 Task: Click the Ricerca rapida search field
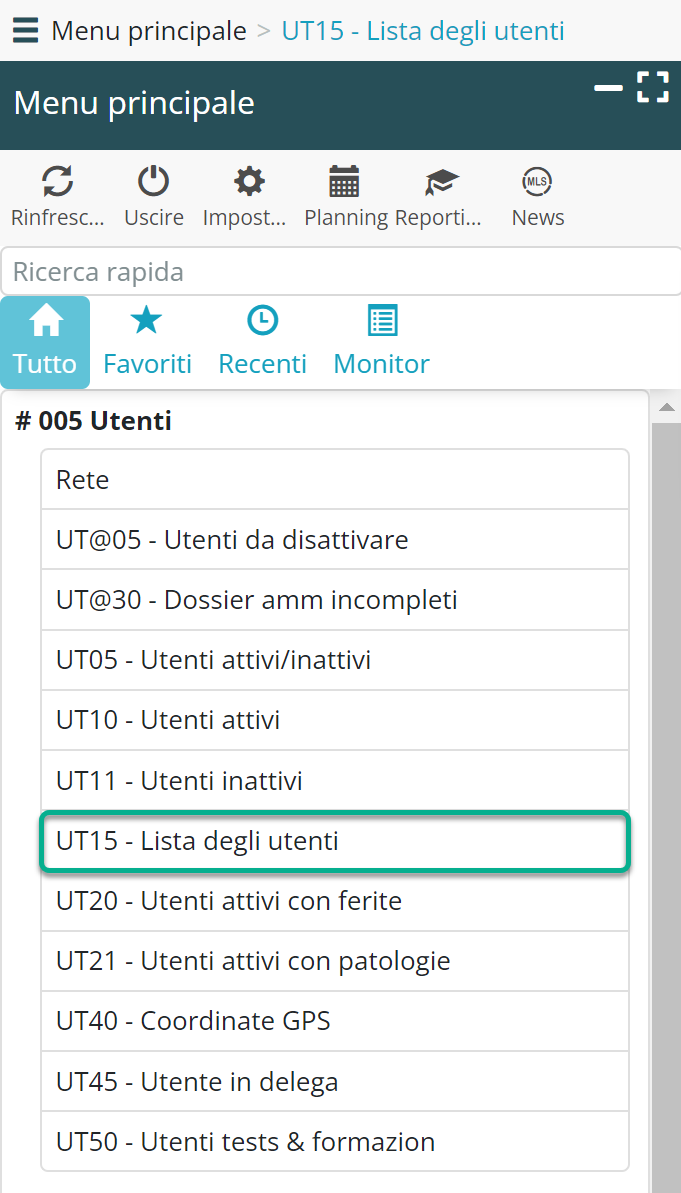pos(340,272)
